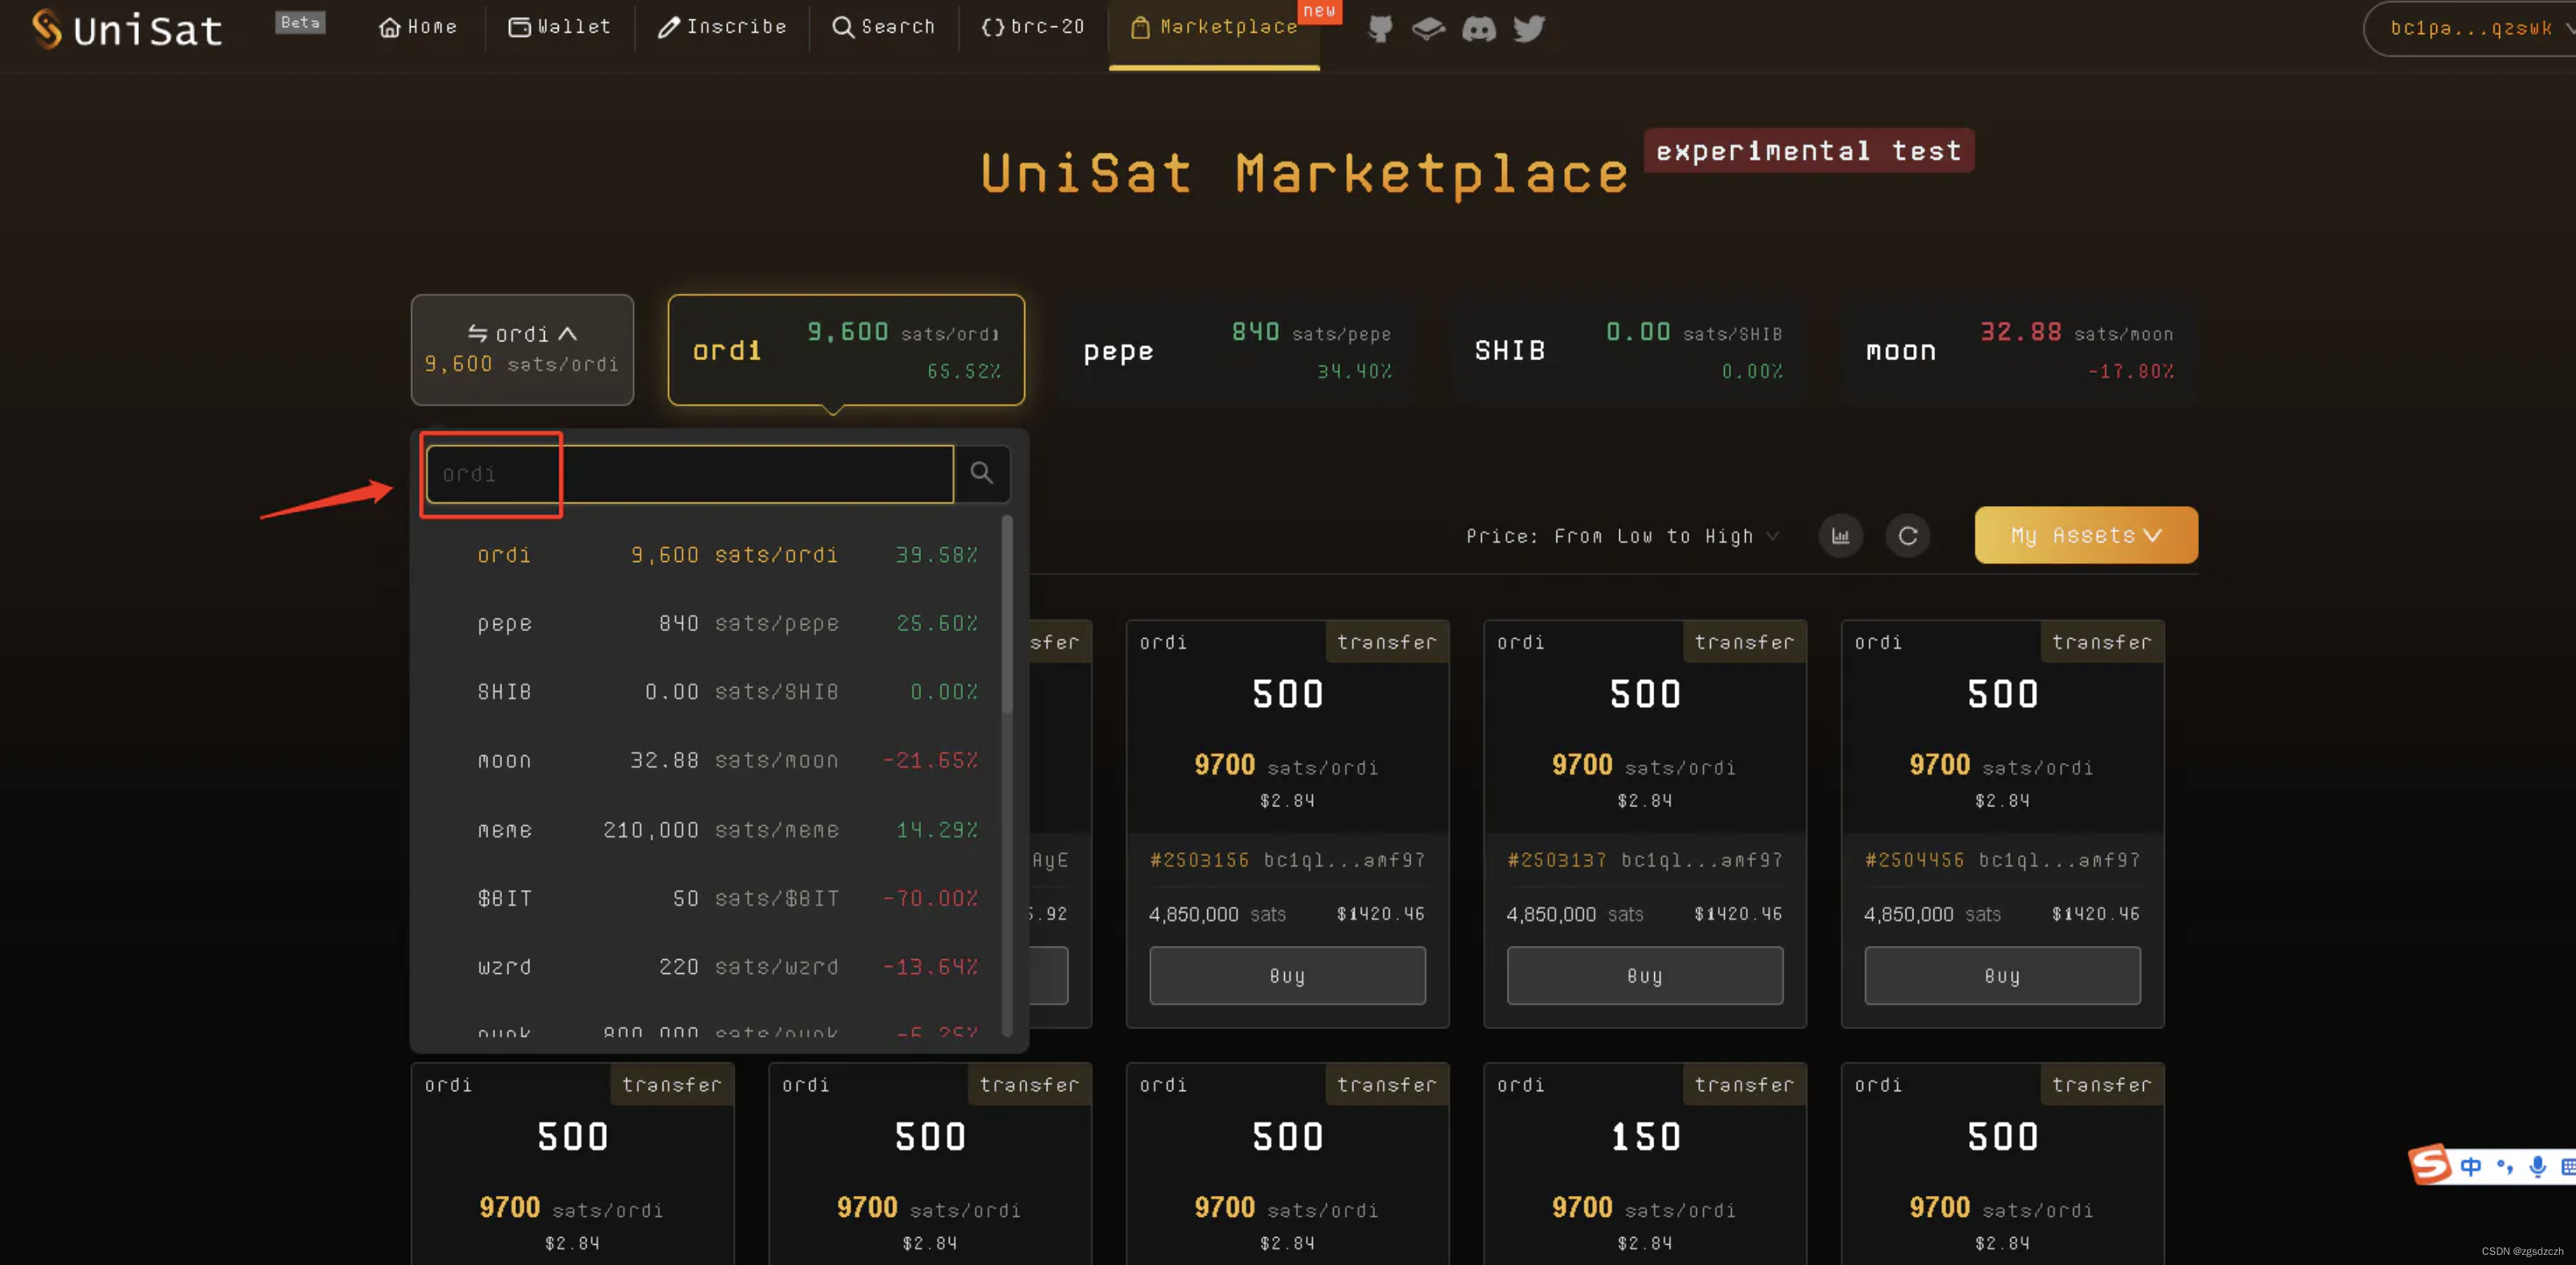The image size is (2576, 1265).
Task: Click token list scrollbar
Action: point(1007,614)
